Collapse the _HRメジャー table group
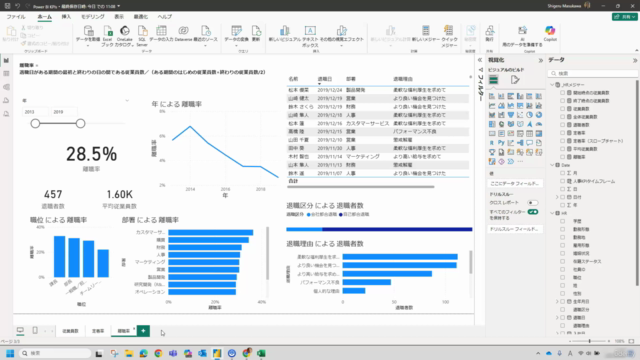This screenshot has height=360, width=640. click(x=552, y=84)
